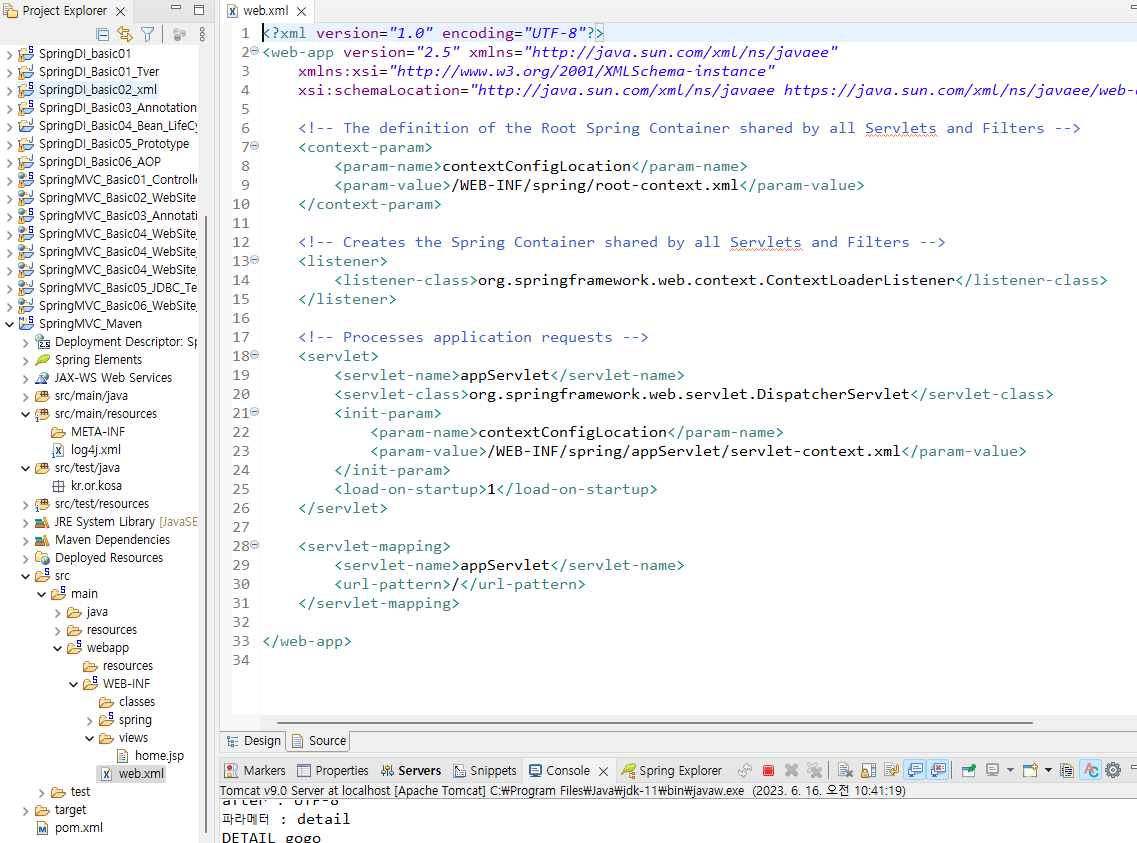Click the Deployed Resources icon
The height and width of the screenshot is (843, 1137).
coord(43,559)
